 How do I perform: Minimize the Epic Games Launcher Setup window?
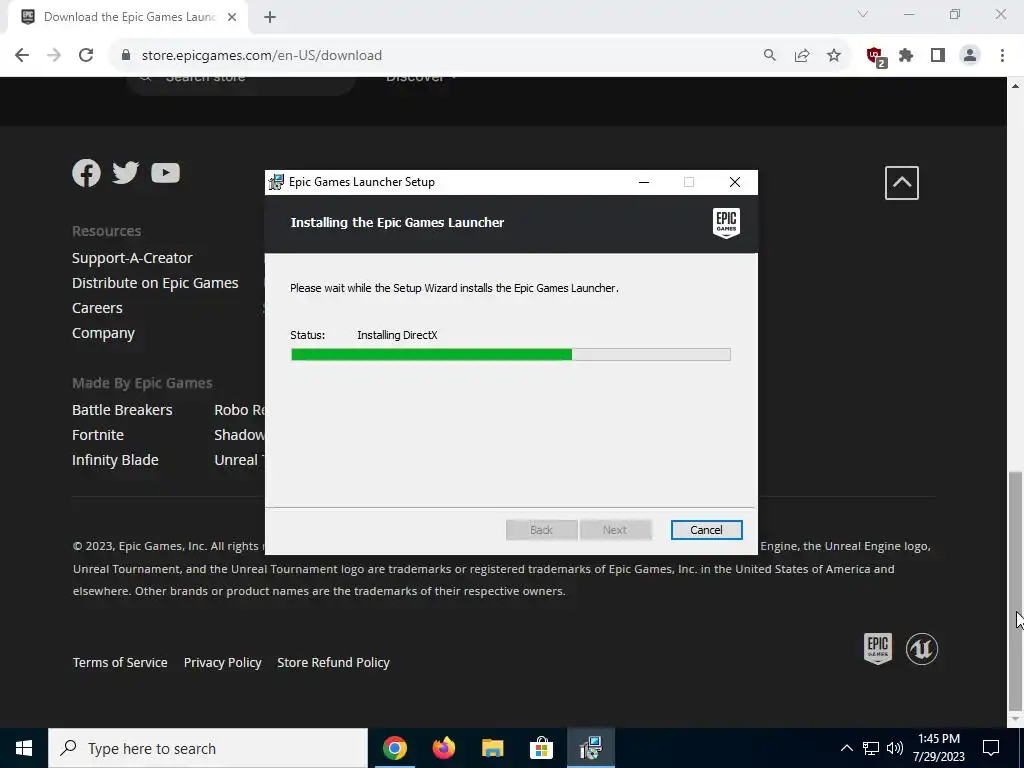point(644,182)
